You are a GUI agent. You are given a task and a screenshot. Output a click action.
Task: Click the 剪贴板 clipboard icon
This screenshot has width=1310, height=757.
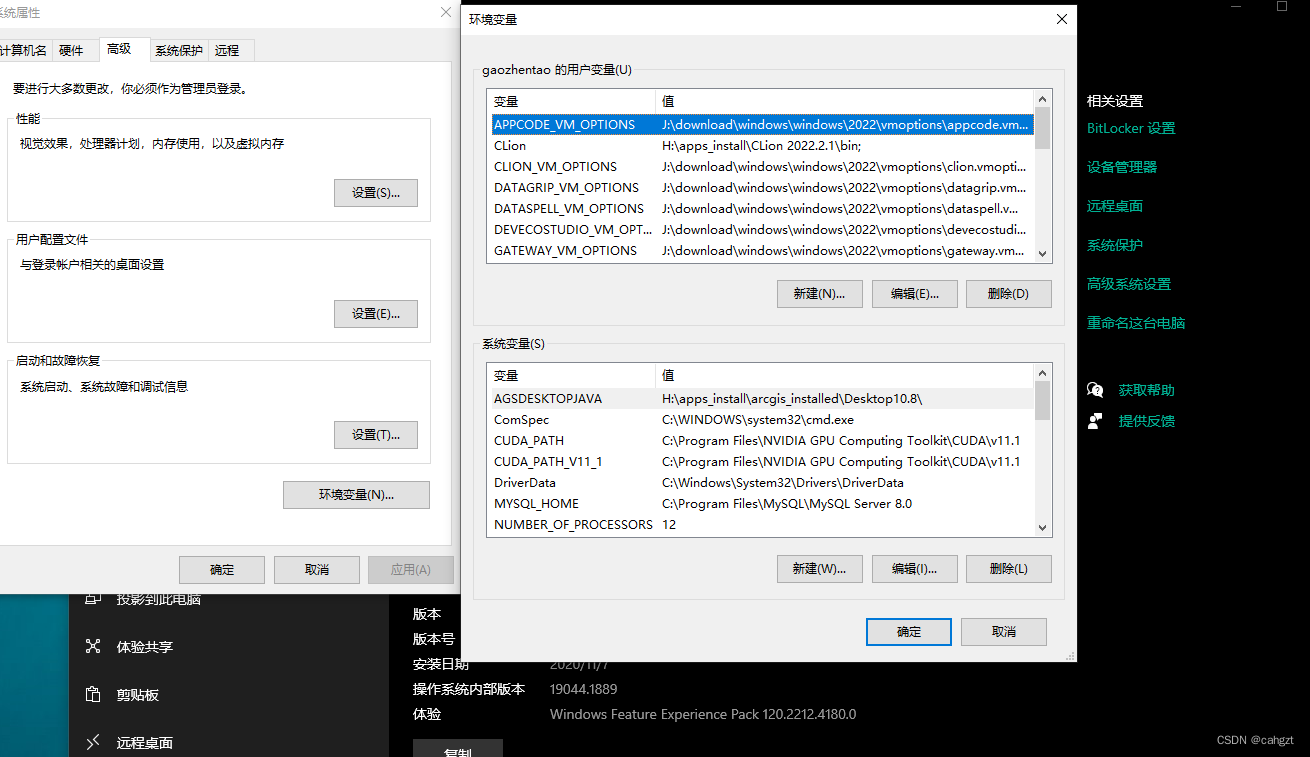(x=92, y=695)
